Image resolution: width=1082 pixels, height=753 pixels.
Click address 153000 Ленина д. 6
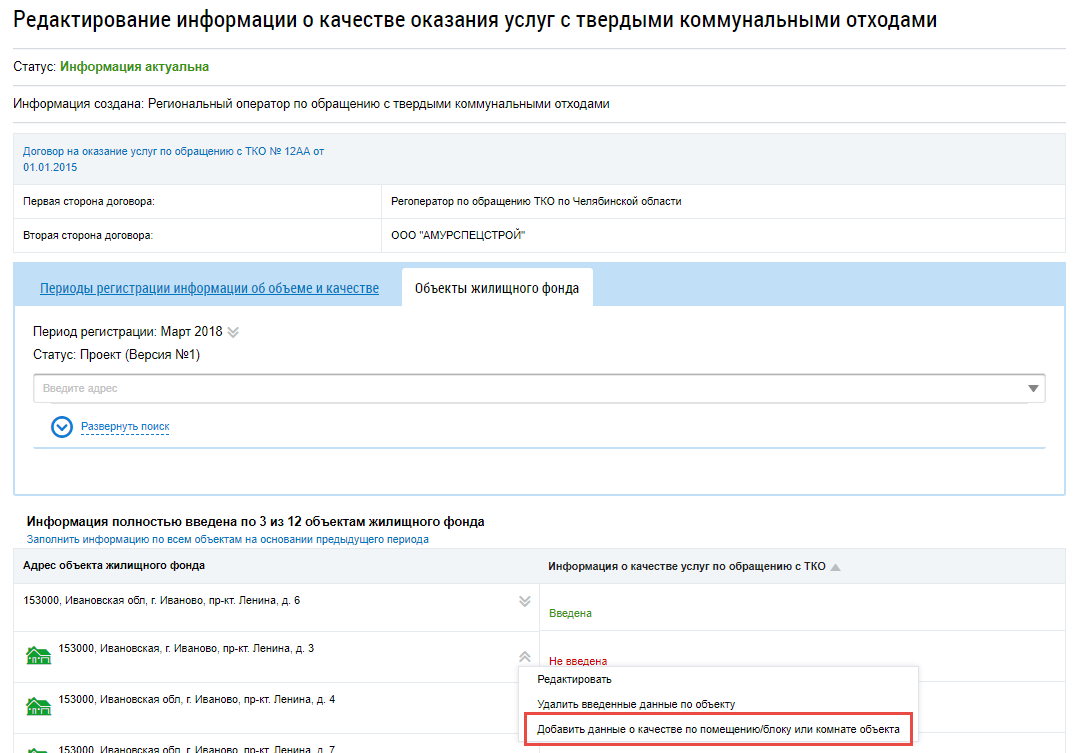[x=161, y=600]
